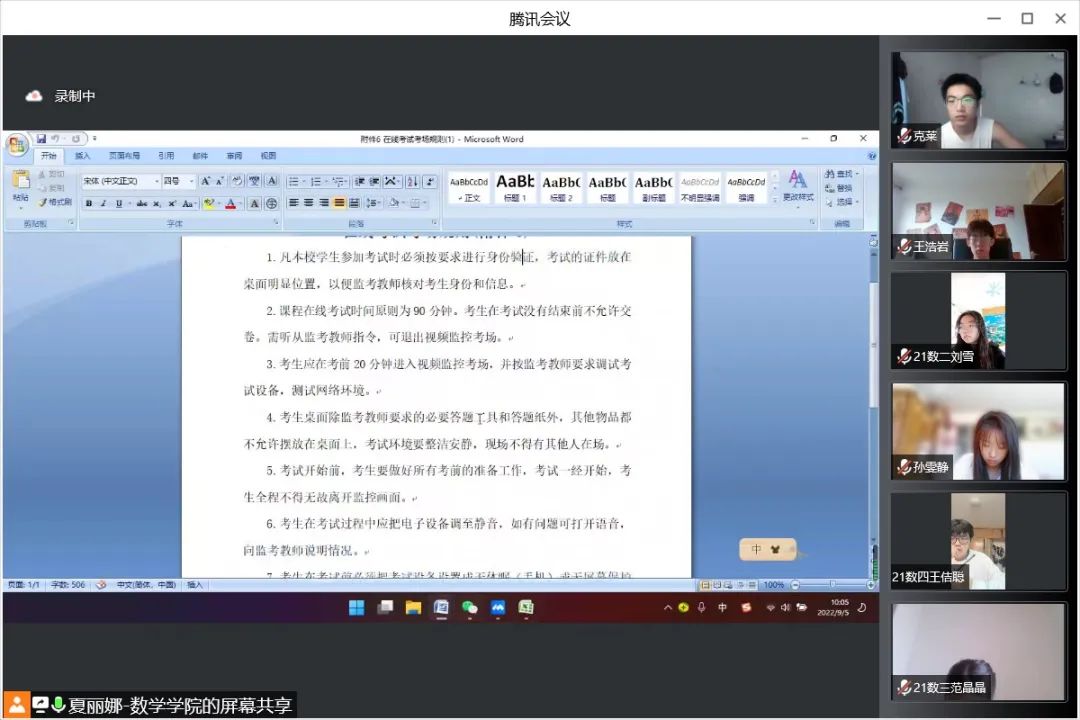Select the Format Painter tool

55,202
